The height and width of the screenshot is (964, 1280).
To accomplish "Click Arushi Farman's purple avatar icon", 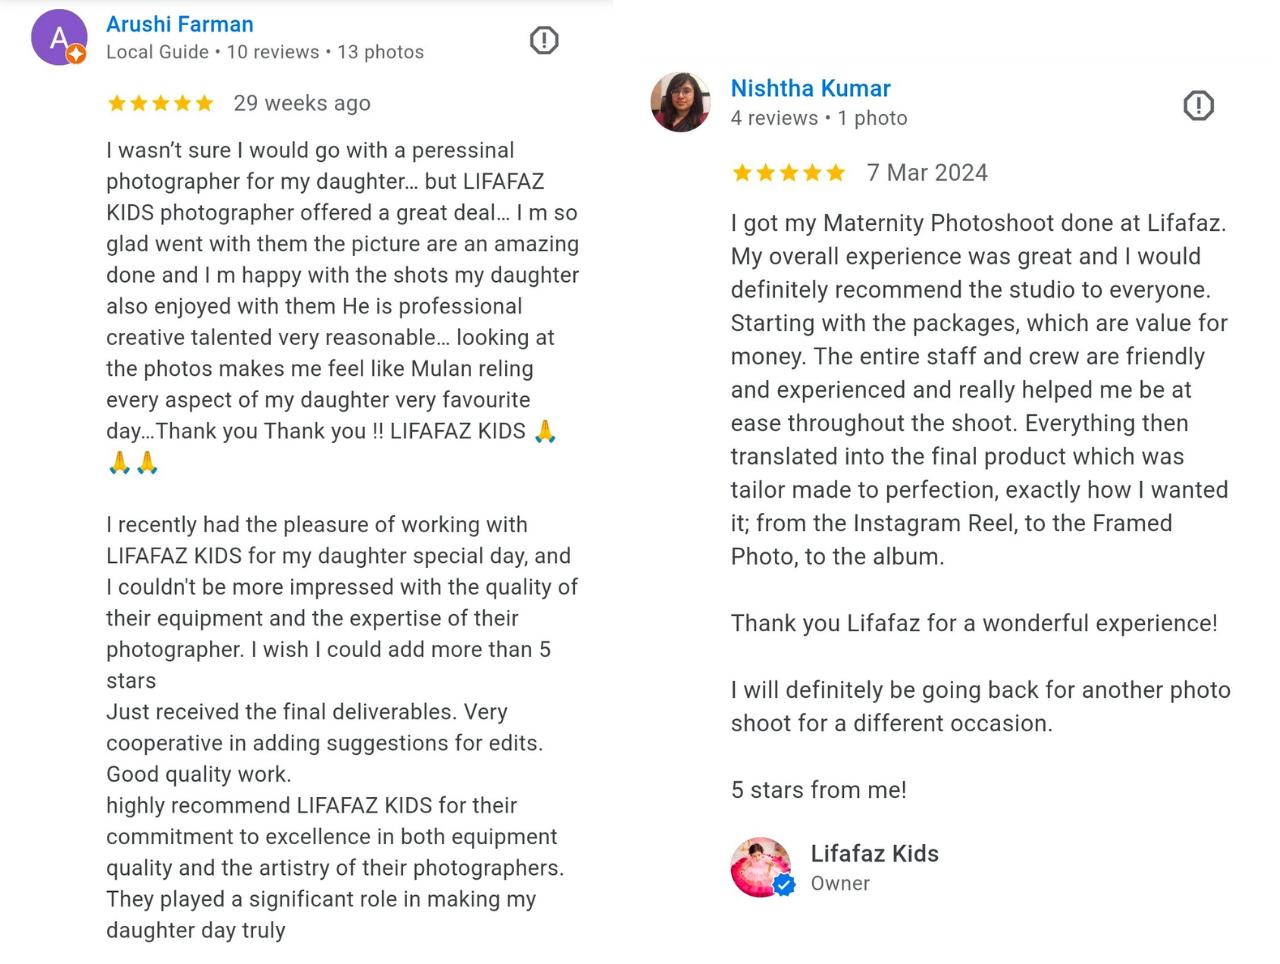I will (x=58, y=38).
